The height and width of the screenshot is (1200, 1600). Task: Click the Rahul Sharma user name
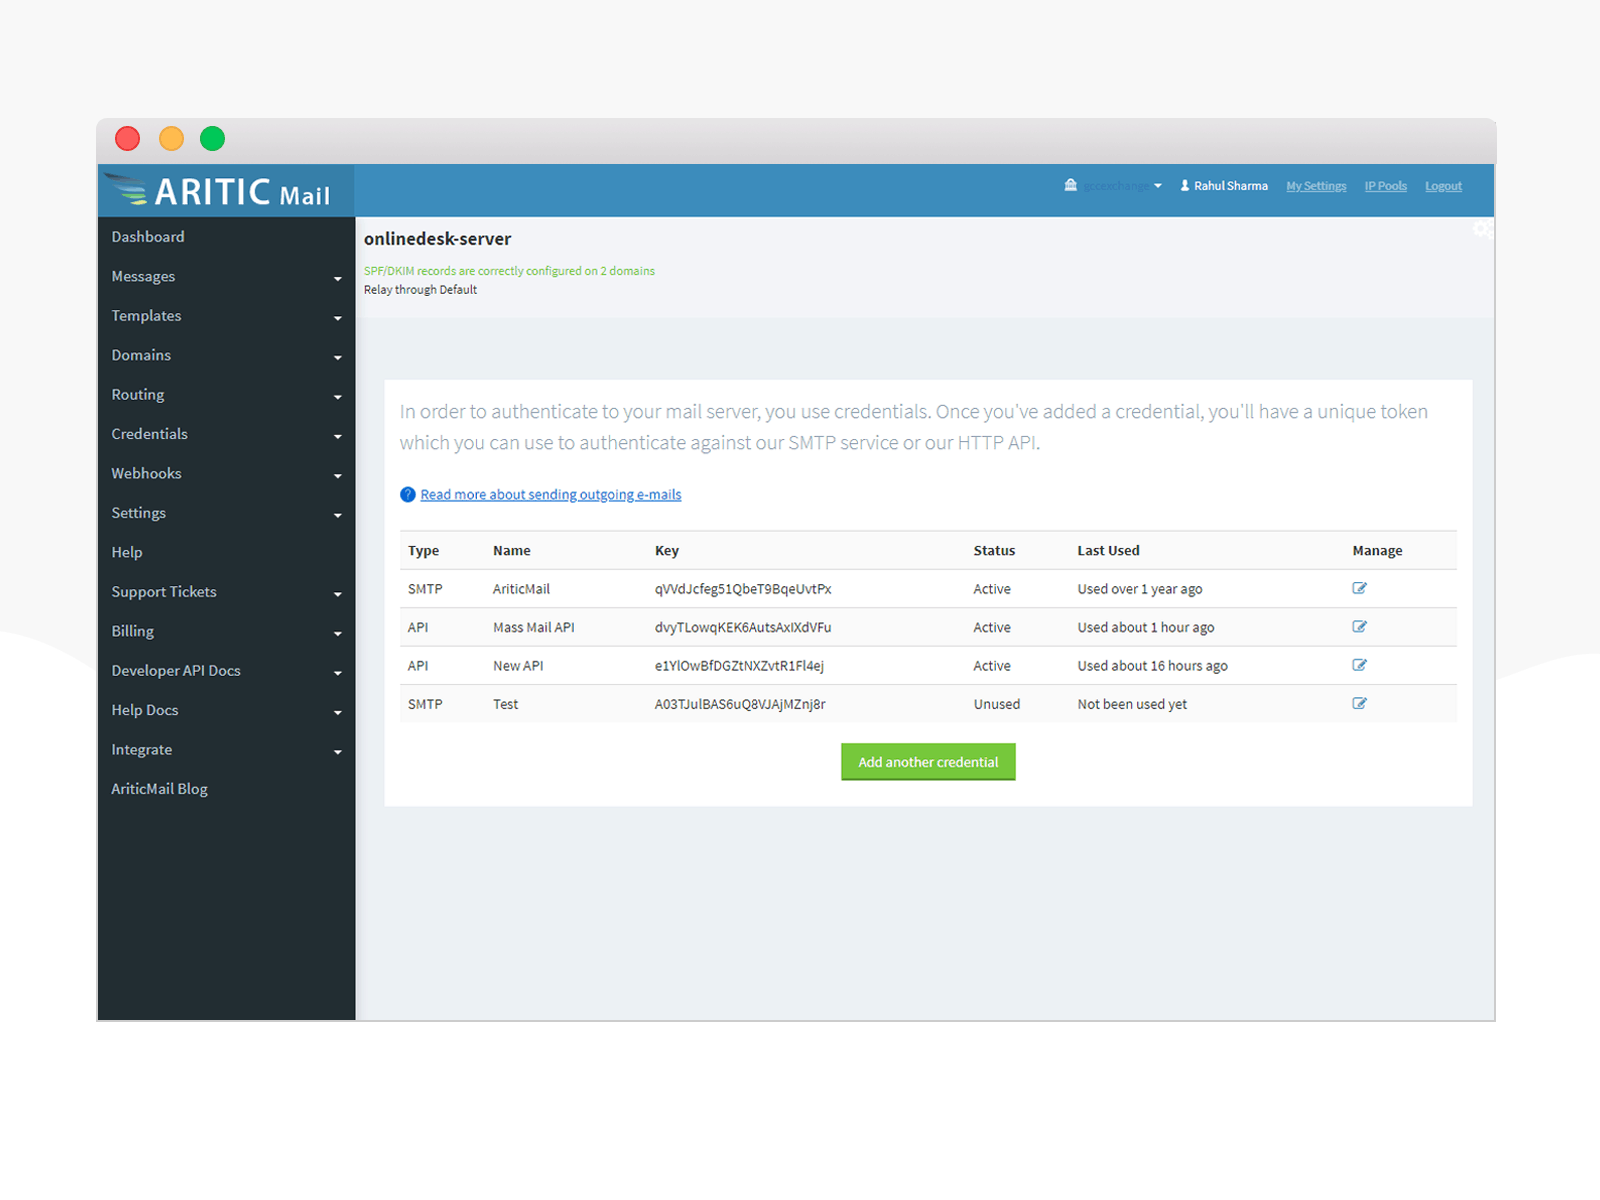coord(1230,186)
